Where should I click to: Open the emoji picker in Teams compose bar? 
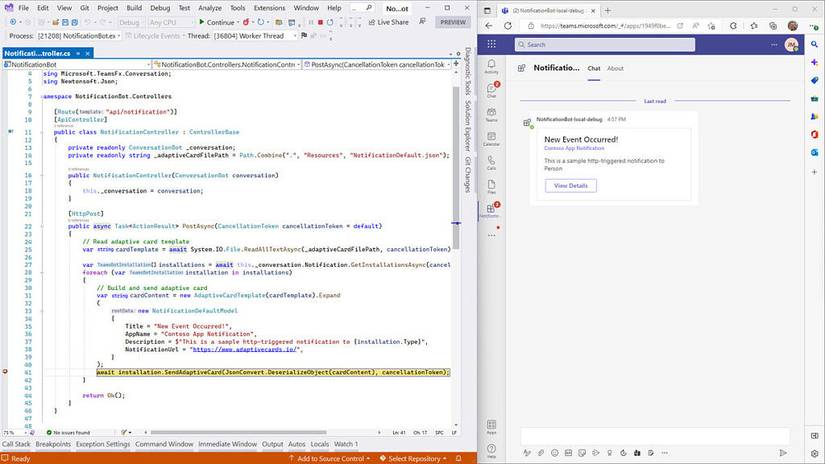555,452
